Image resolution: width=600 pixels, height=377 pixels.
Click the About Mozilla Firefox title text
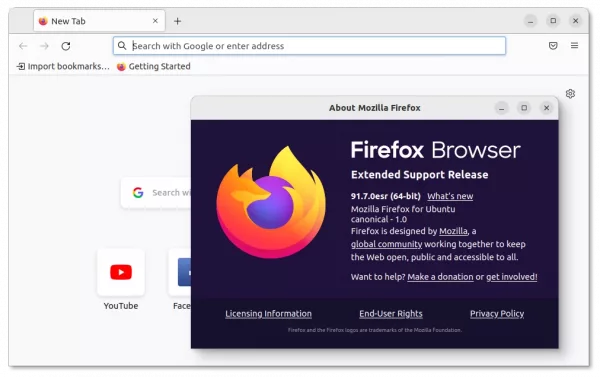(x=375, y=108)
